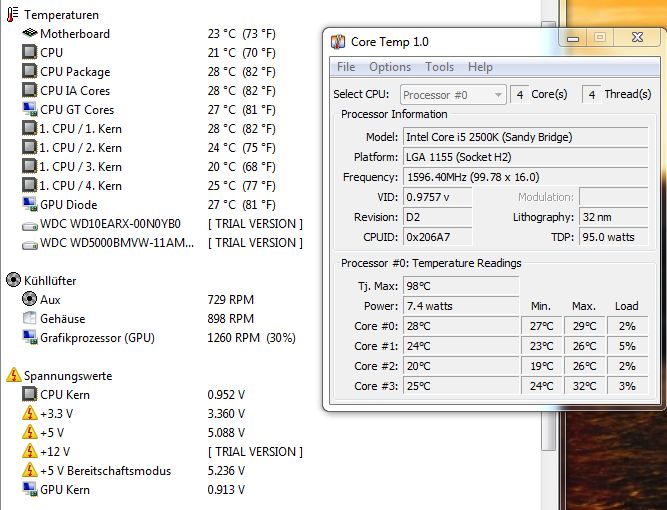Select the Temperaturen section header
This screenshot has height=510, width=667.
click(x=61, y=15)
